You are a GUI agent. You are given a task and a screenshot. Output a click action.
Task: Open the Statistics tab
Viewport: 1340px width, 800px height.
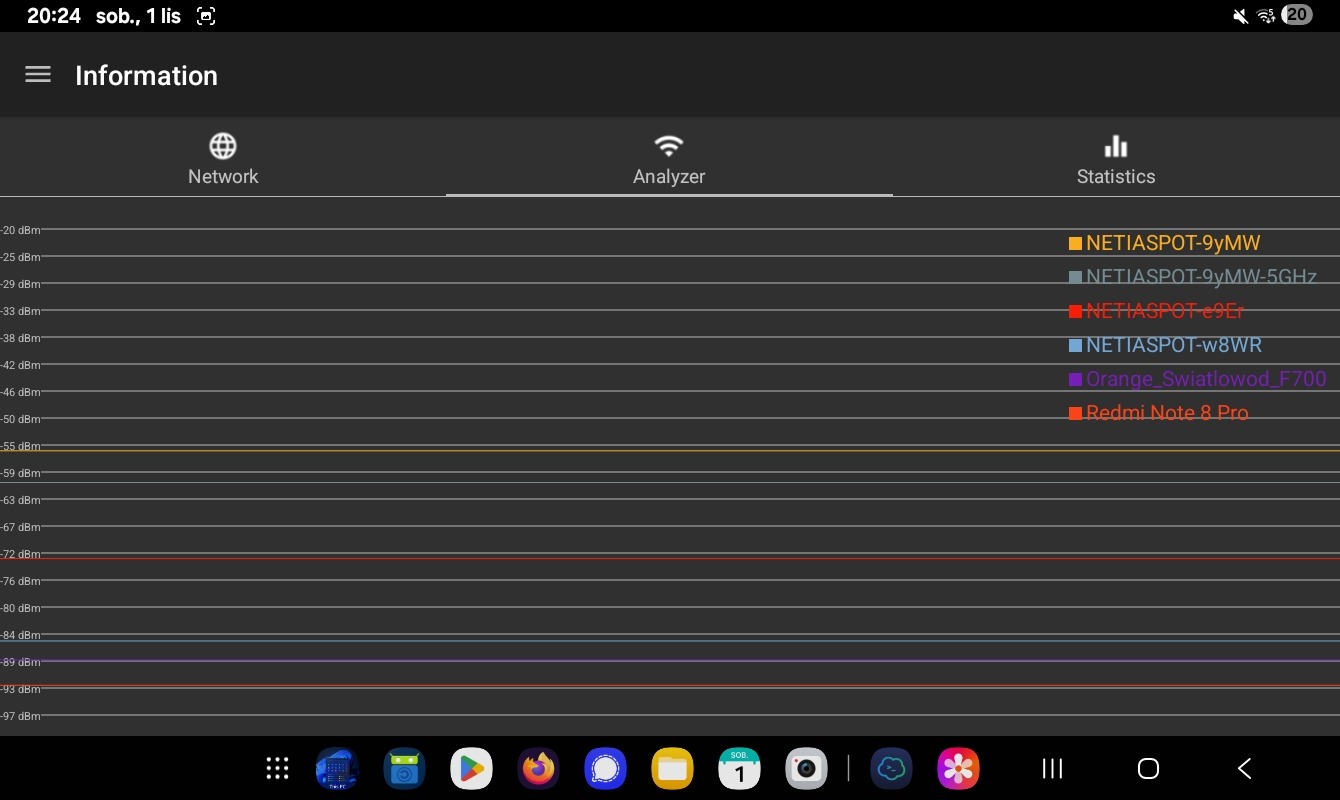click(x=1115, y=159)
